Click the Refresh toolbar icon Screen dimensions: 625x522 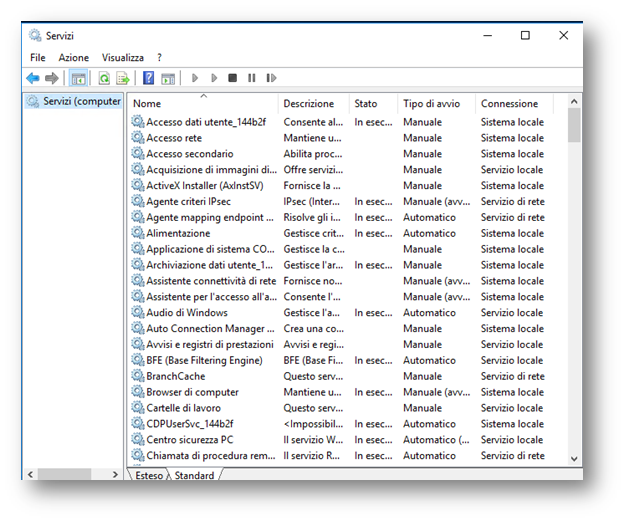tap(104, 78)
